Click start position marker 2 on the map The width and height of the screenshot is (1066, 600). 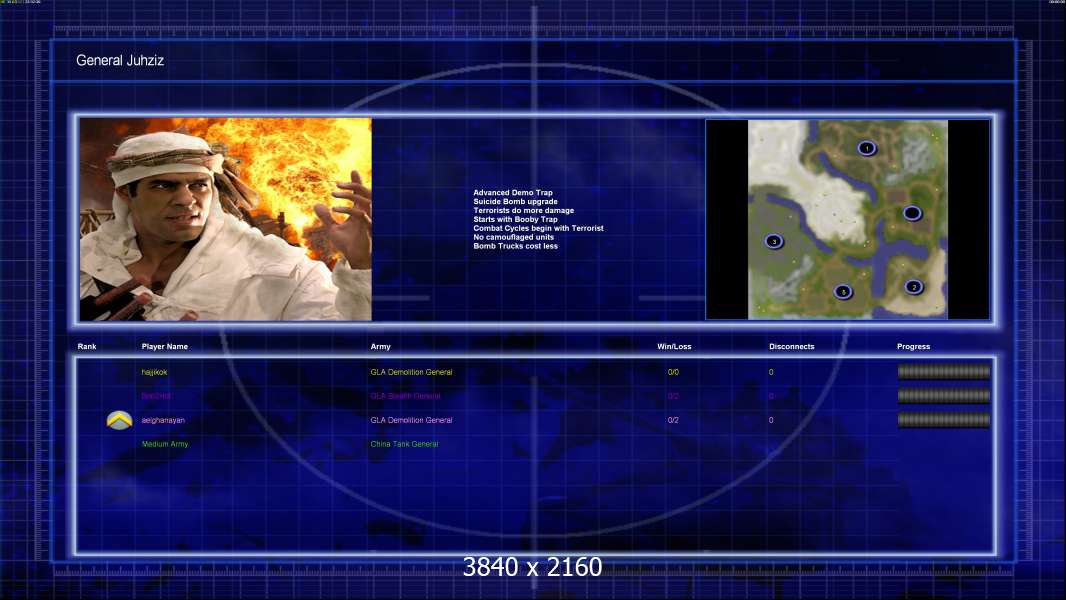click(x=913, y=287)
